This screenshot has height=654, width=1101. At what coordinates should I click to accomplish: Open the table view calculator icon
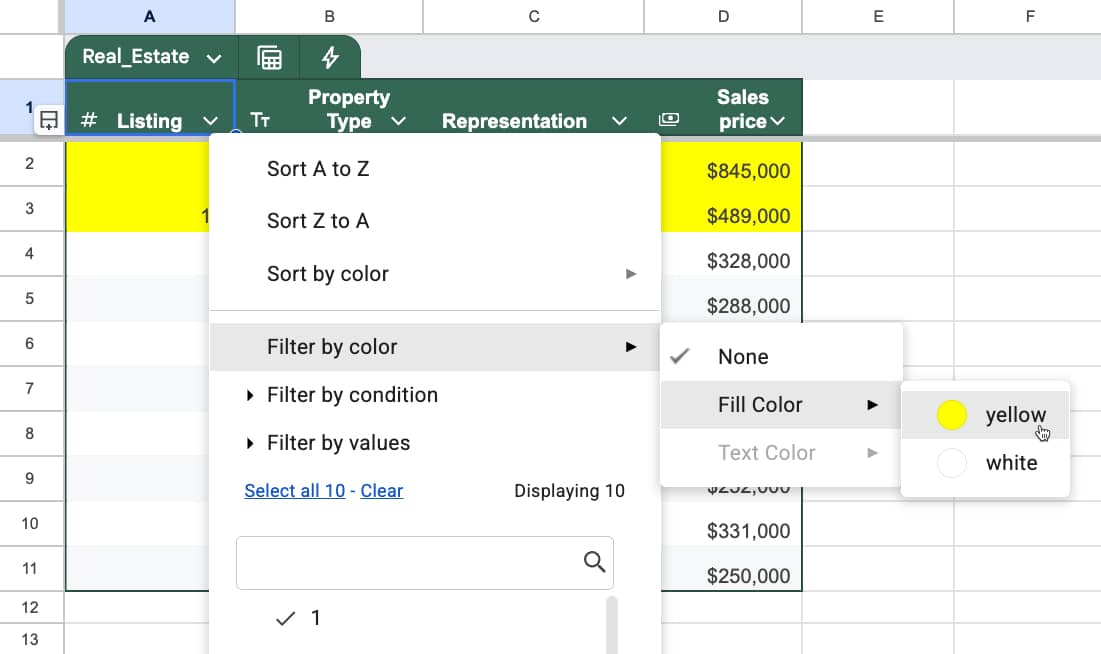coord(269,58)
